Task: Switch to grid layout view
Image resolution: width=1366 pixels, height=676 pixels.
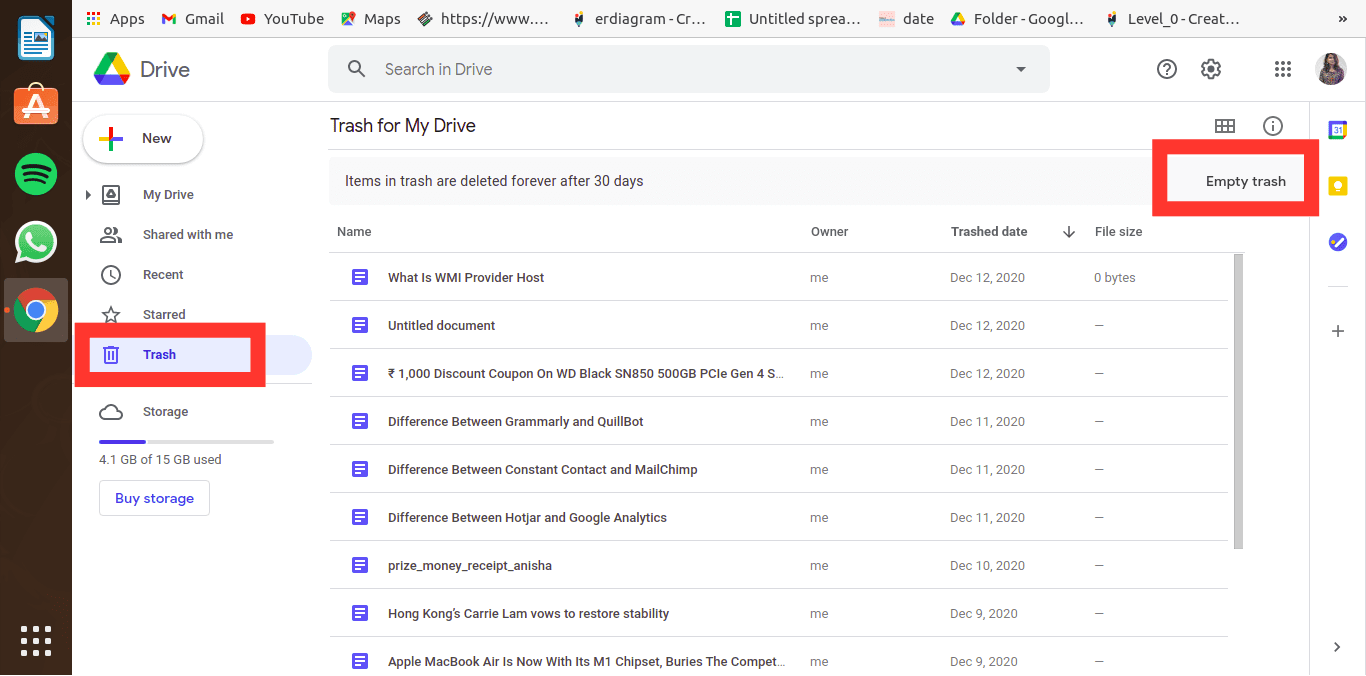Action: point(1224,126)
